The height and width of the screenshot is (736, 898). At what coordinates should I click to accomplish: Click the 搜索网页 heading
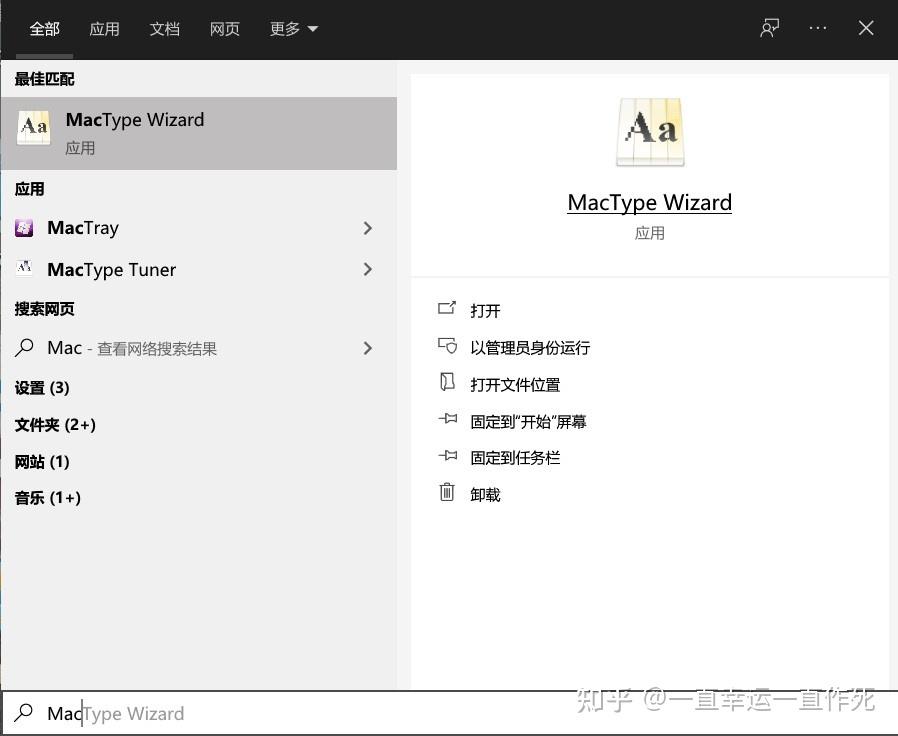(x=45, y=309)
